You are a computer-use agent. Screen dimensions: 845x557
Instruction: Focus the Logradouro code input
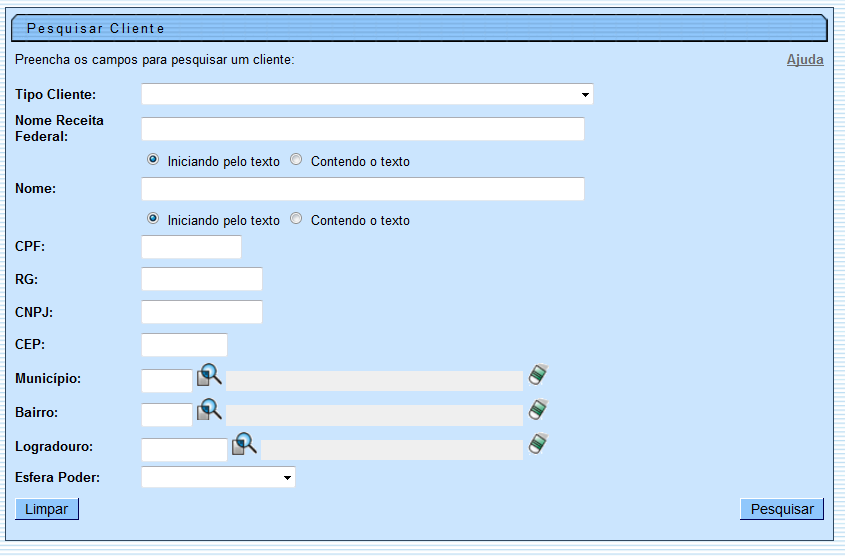tap(184, 450)
